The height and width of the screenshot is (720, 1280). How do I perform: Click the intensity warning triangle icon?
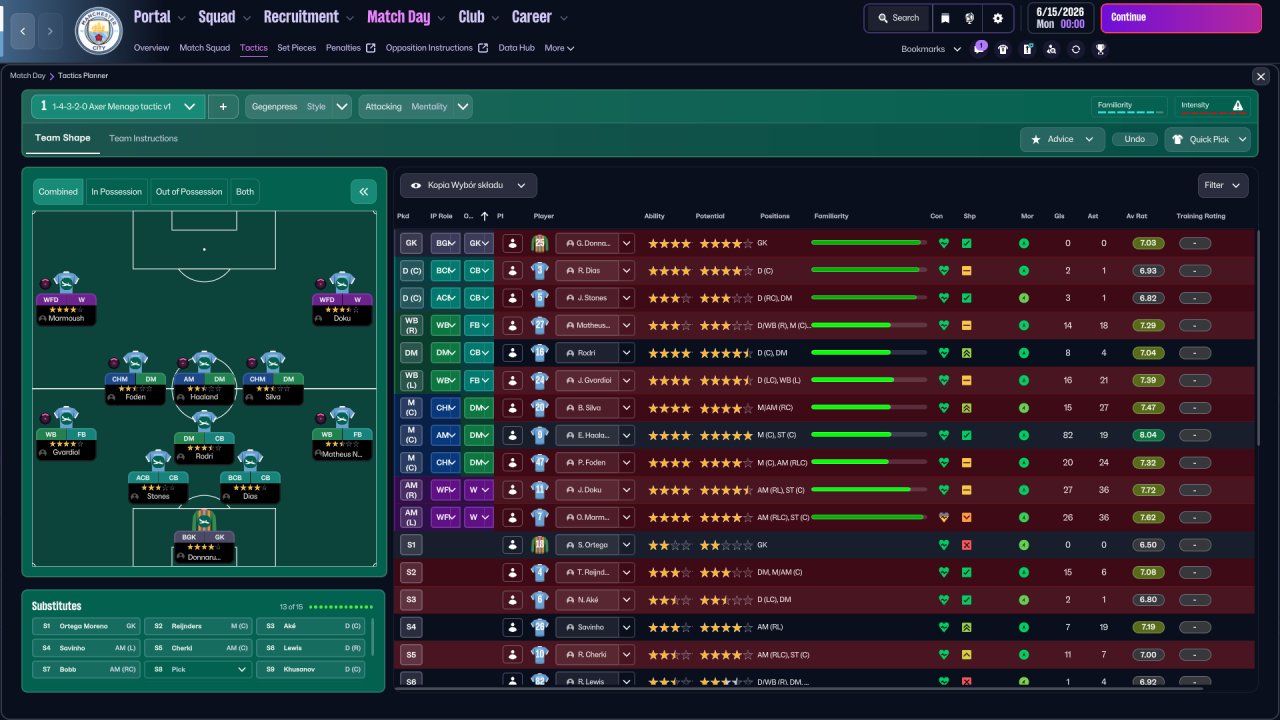(1238, 105)
